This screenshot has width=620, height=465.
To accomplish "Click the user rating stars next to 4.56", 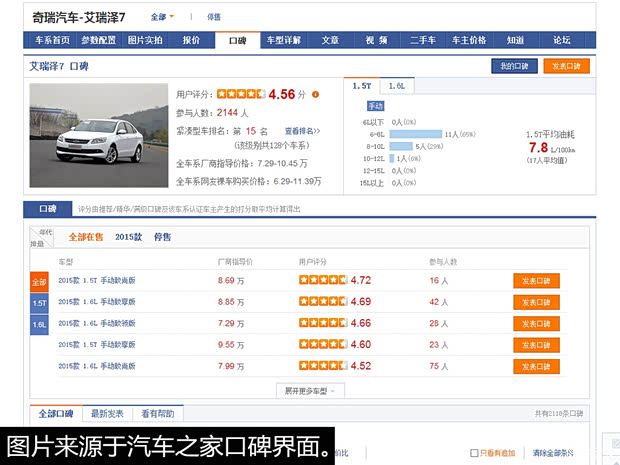I will coord(241,94).
